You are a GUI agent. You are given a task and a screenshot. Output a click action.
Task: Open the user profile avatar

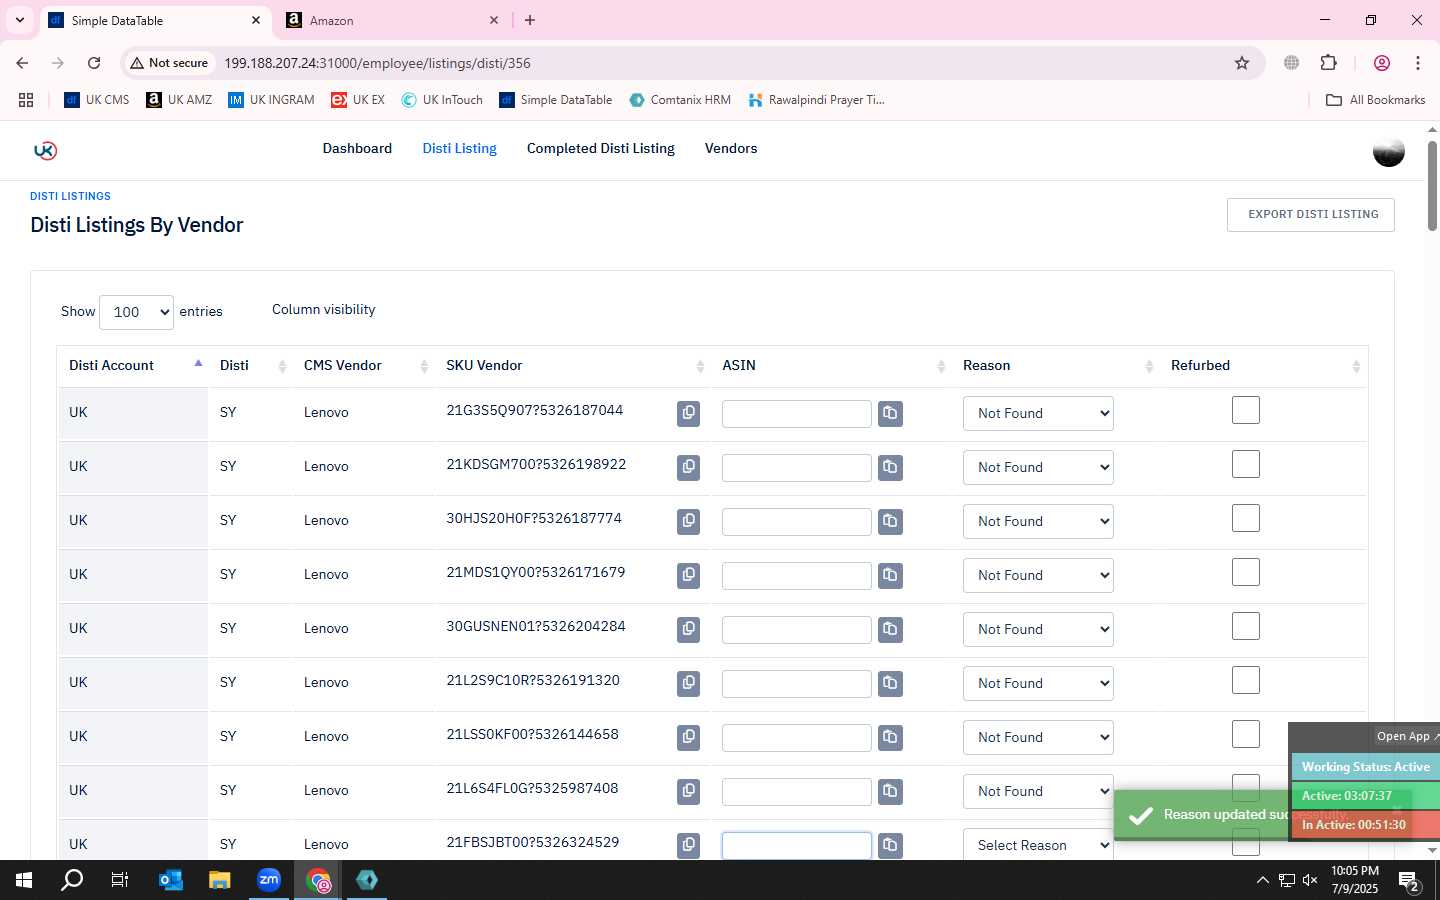click(x=1388, y=151)
